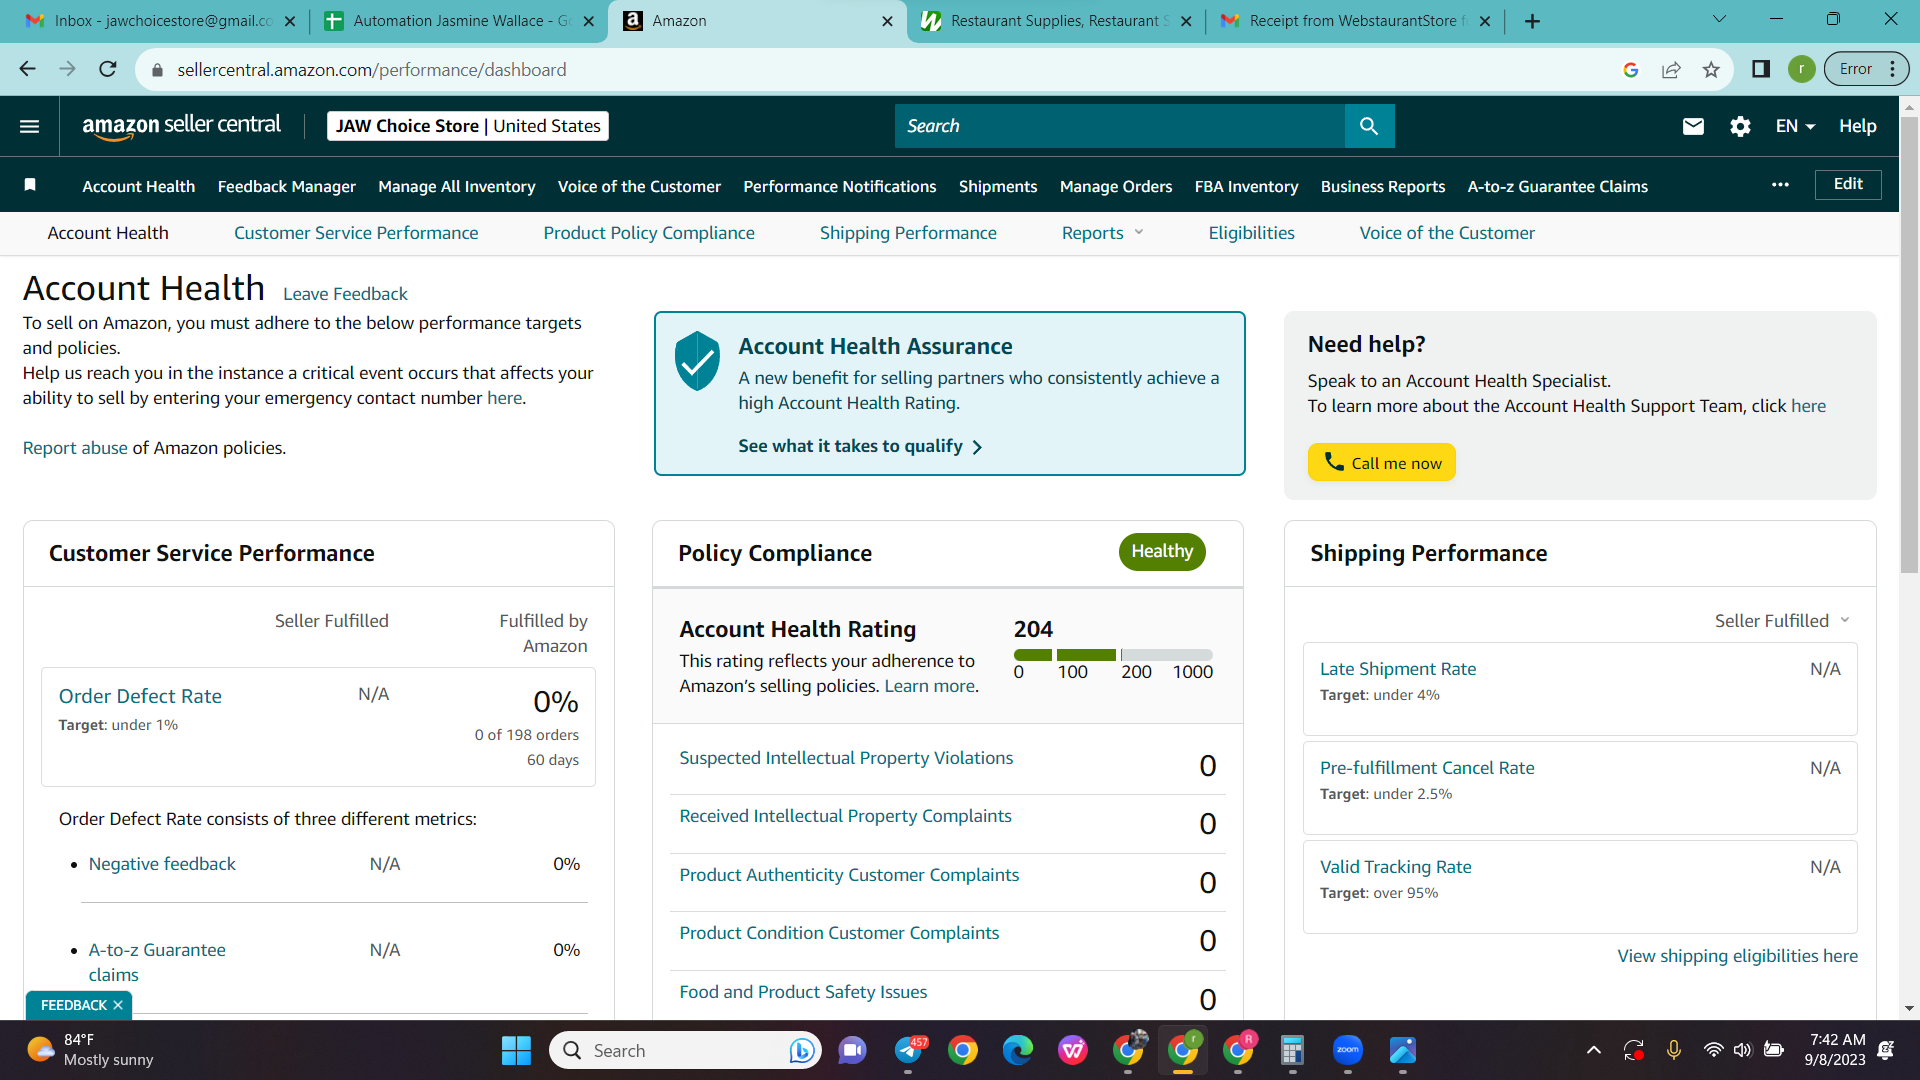Click the Account Health Rating progress bar

(x=1112, y=655)
